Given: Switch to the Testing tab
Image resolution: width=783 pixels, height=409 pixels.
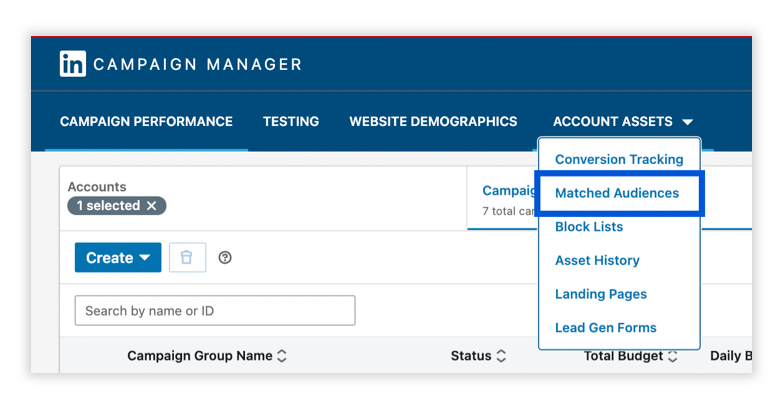Looking at the screenshot, I should (x=291, y=121).
